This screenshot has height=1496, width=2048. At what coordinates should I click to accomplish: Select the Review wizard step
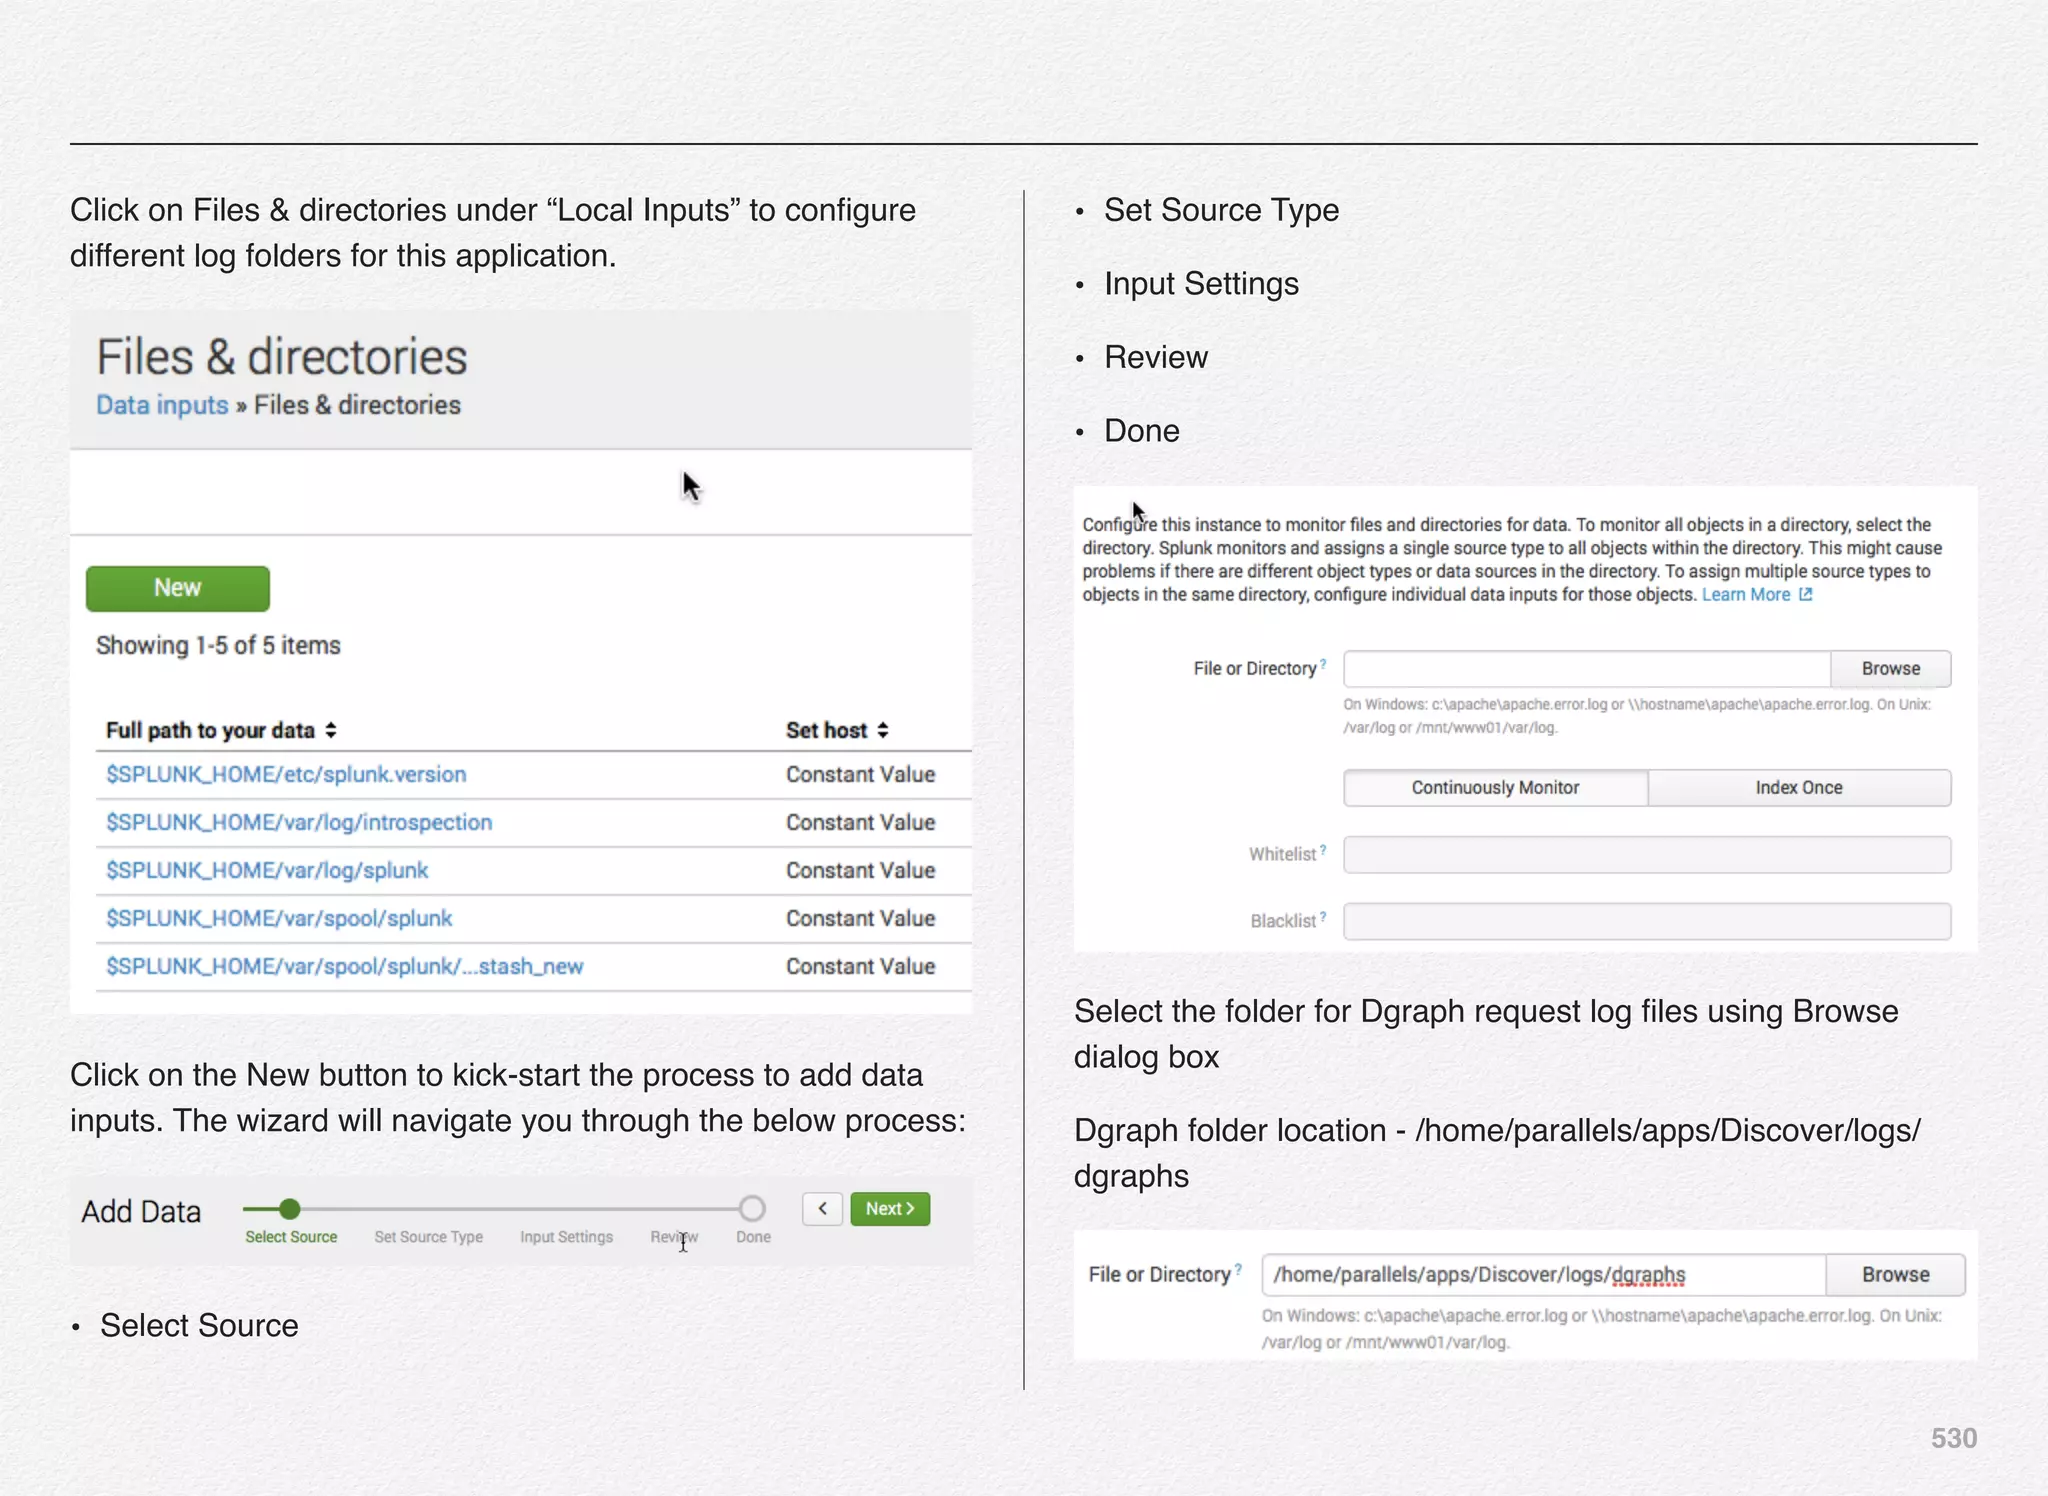point(674,1237)
